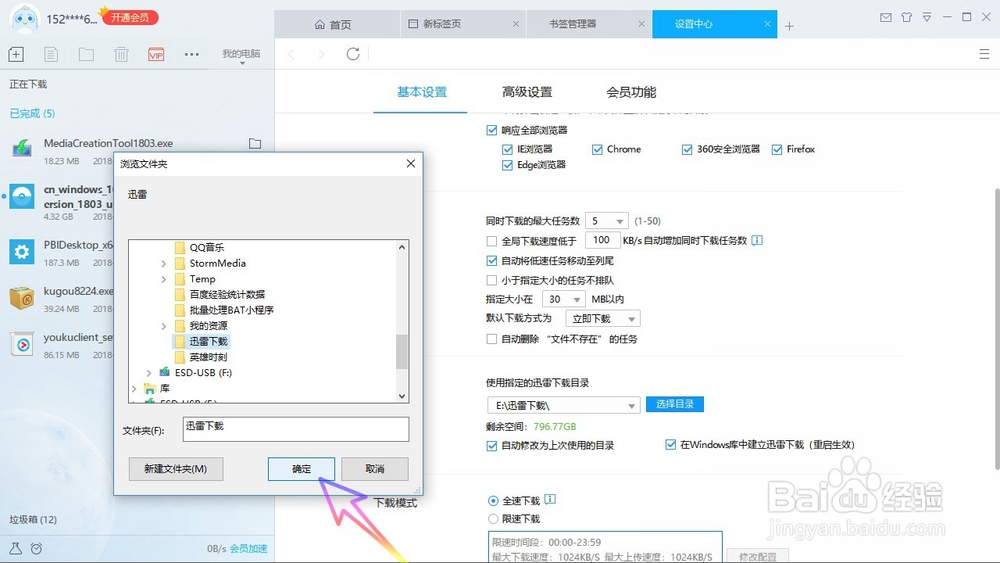Screen dimensions: 1000x563
Task: Open the task list document icon
Action: click(51, 54)
